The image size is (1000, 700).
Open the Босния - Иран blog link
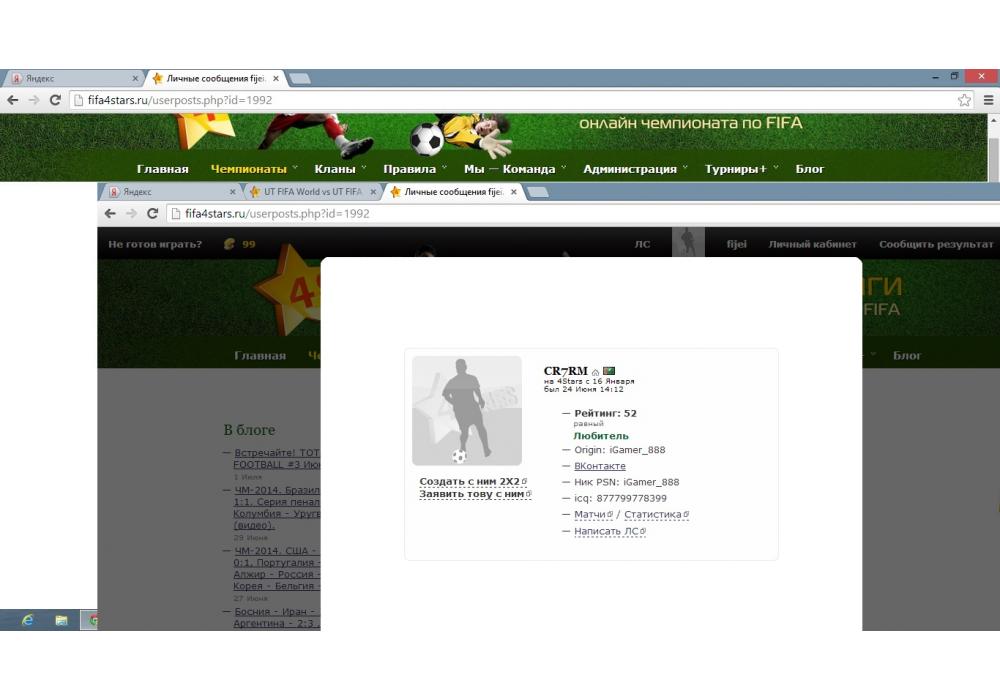click(x=277, y=617)
